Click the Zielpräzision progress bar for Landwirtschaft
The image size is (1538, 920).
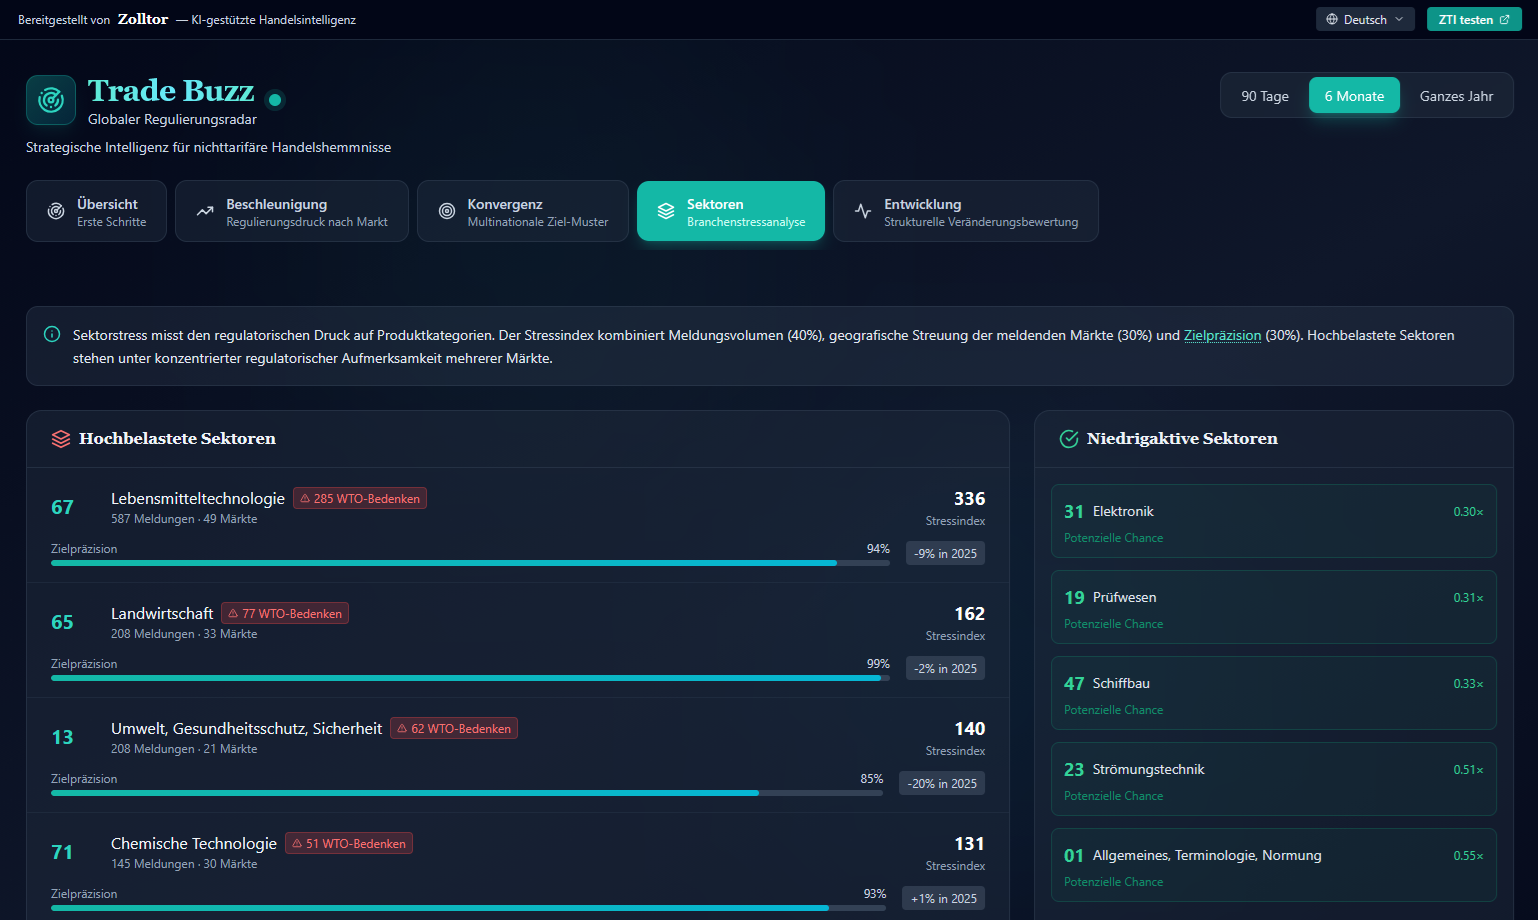point(470,678)
